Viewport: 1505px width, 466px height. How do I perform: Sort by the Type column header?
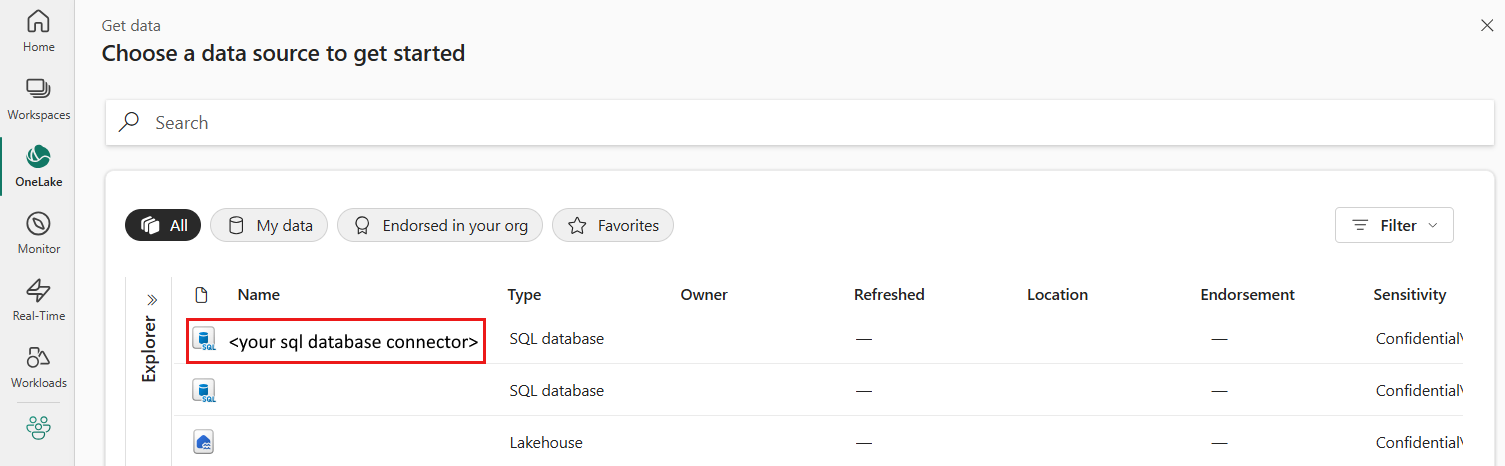[524, 295]
